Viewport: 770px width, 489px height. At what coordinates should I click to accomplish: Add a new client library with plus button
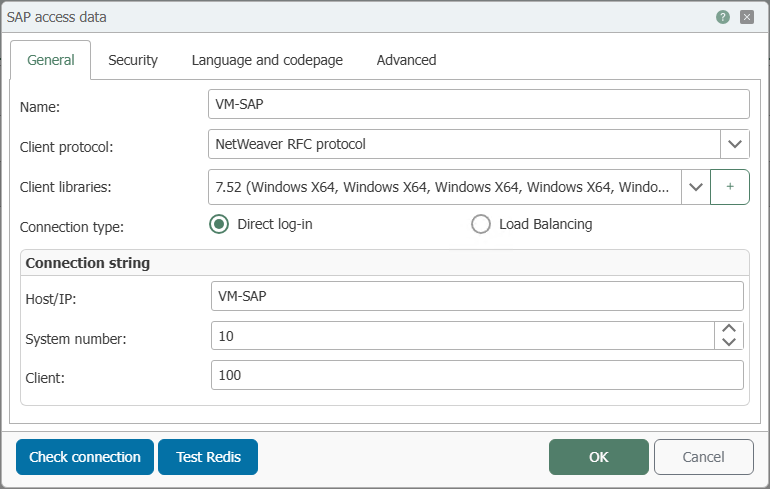730,187
